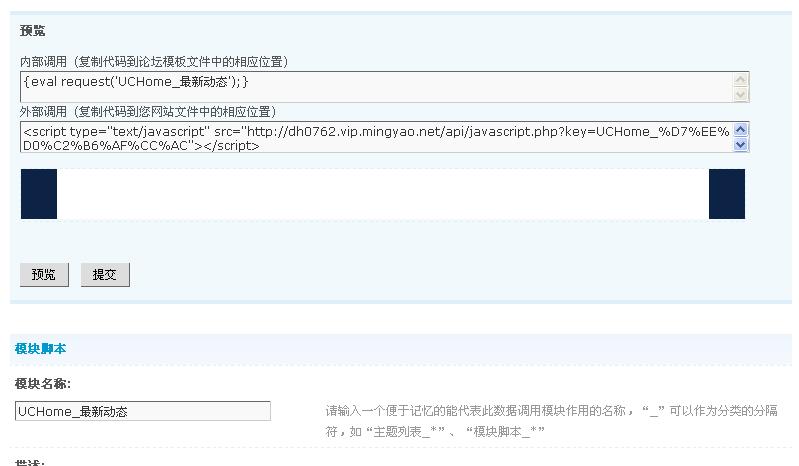Click the 模块脚本 section heading

click(40, 349)
